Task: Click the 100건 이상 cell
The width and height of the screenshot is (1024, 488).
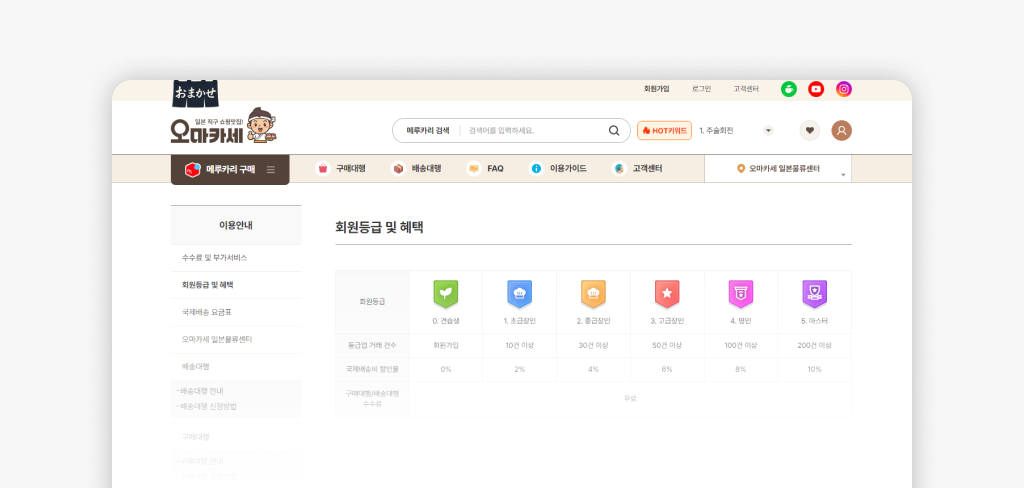Action: [x=741, y=345]
